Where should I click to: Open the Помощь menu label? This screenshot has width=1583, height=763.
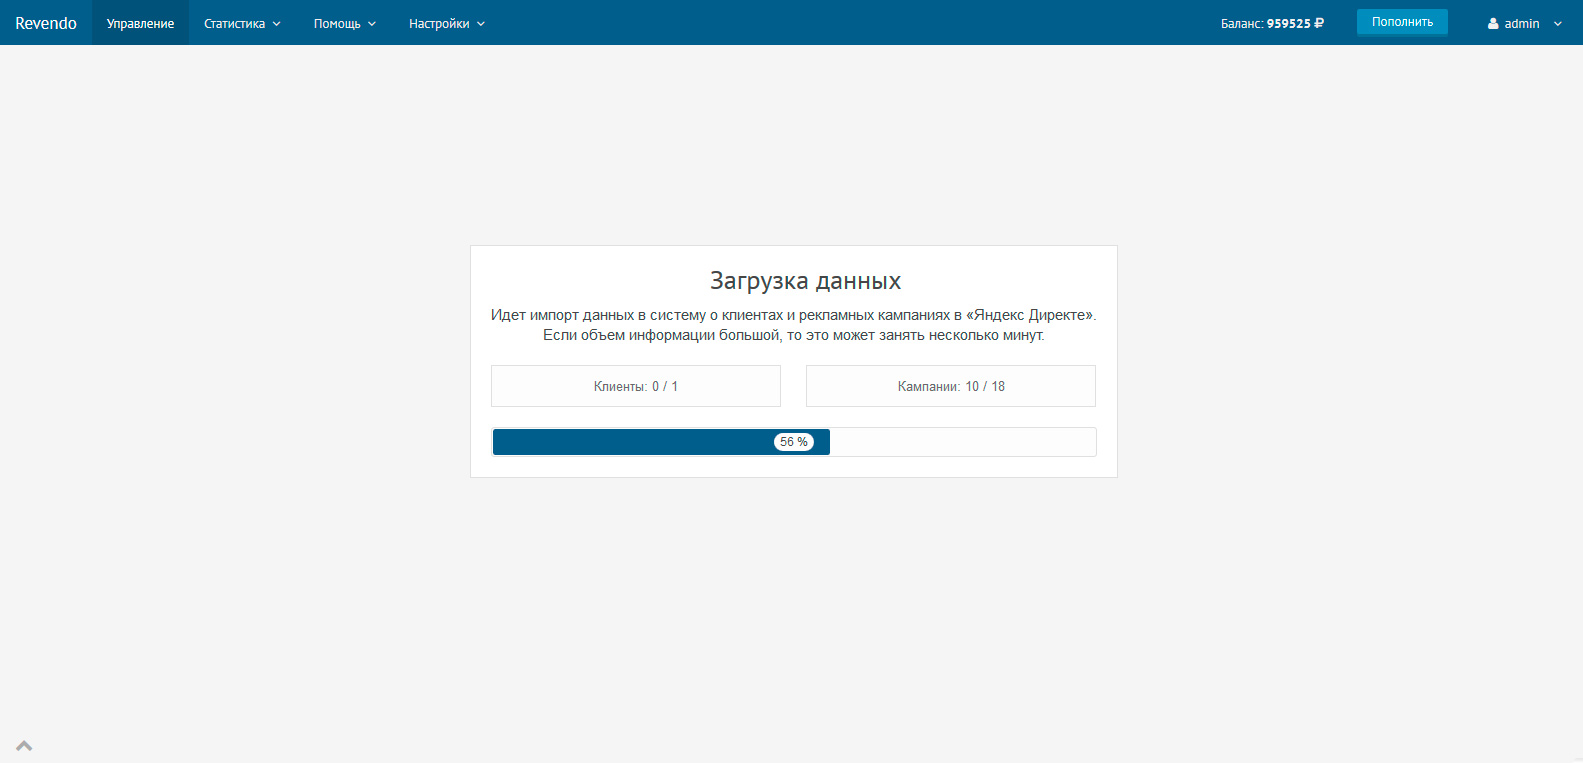pos(337,24)
